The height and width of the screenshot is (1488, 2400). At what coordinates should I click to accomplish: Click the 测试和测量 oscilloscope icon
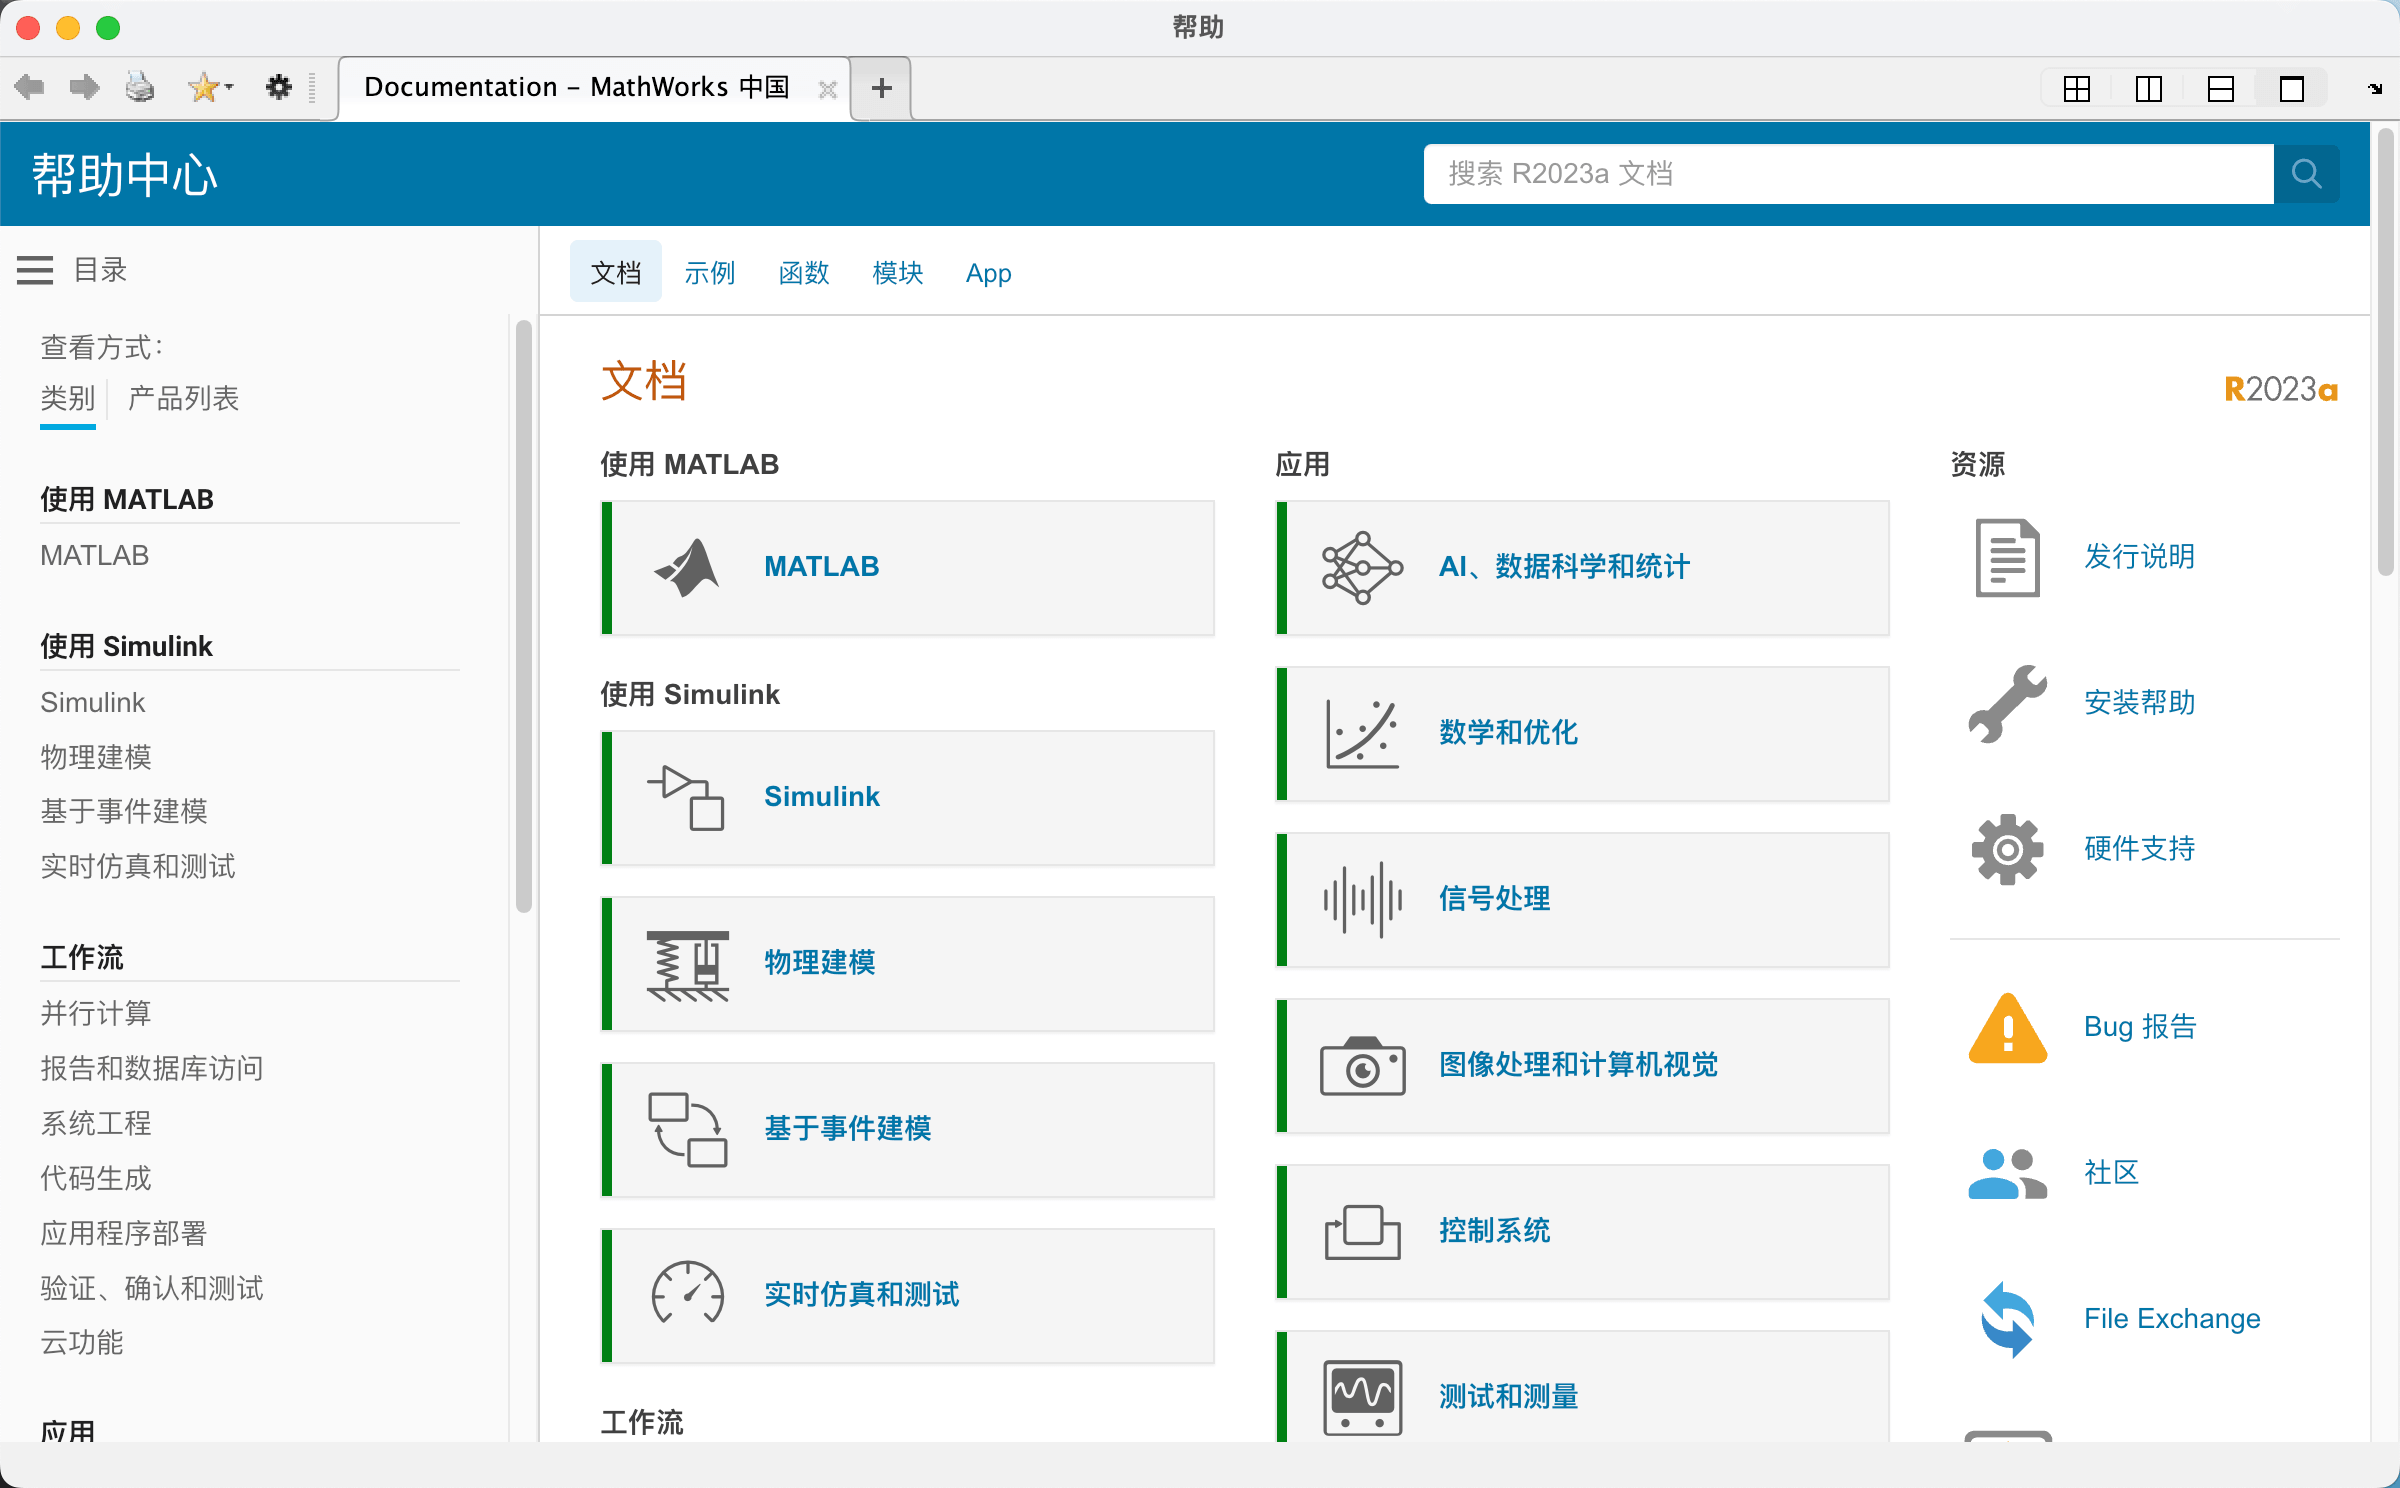tap(1362, 1397)
